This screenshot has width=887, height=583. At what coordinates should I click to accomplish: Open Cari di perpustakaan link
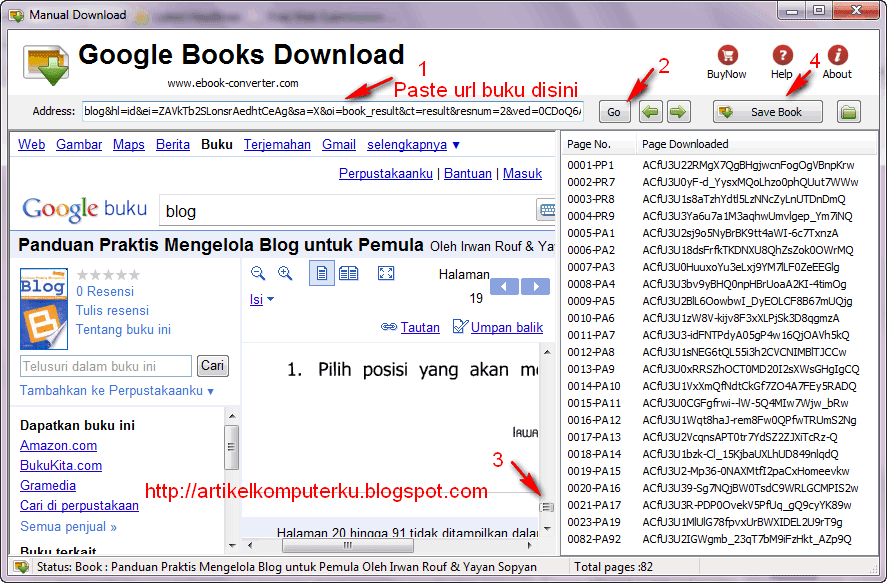click(79, 506)
